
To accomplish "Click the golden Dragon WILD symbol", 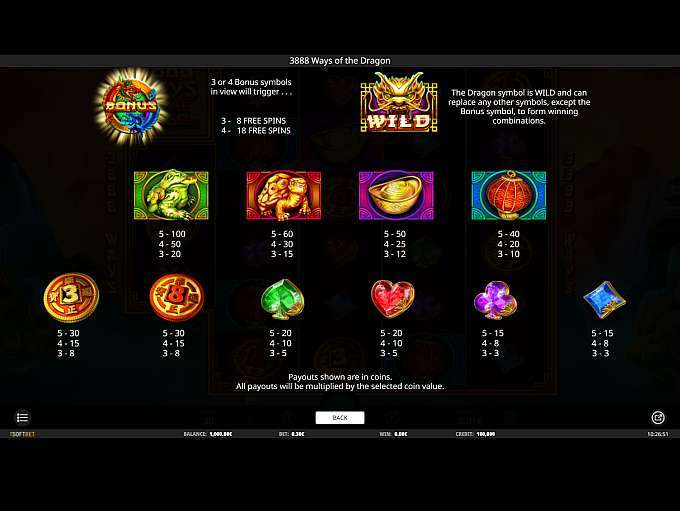I will (399, 102).
